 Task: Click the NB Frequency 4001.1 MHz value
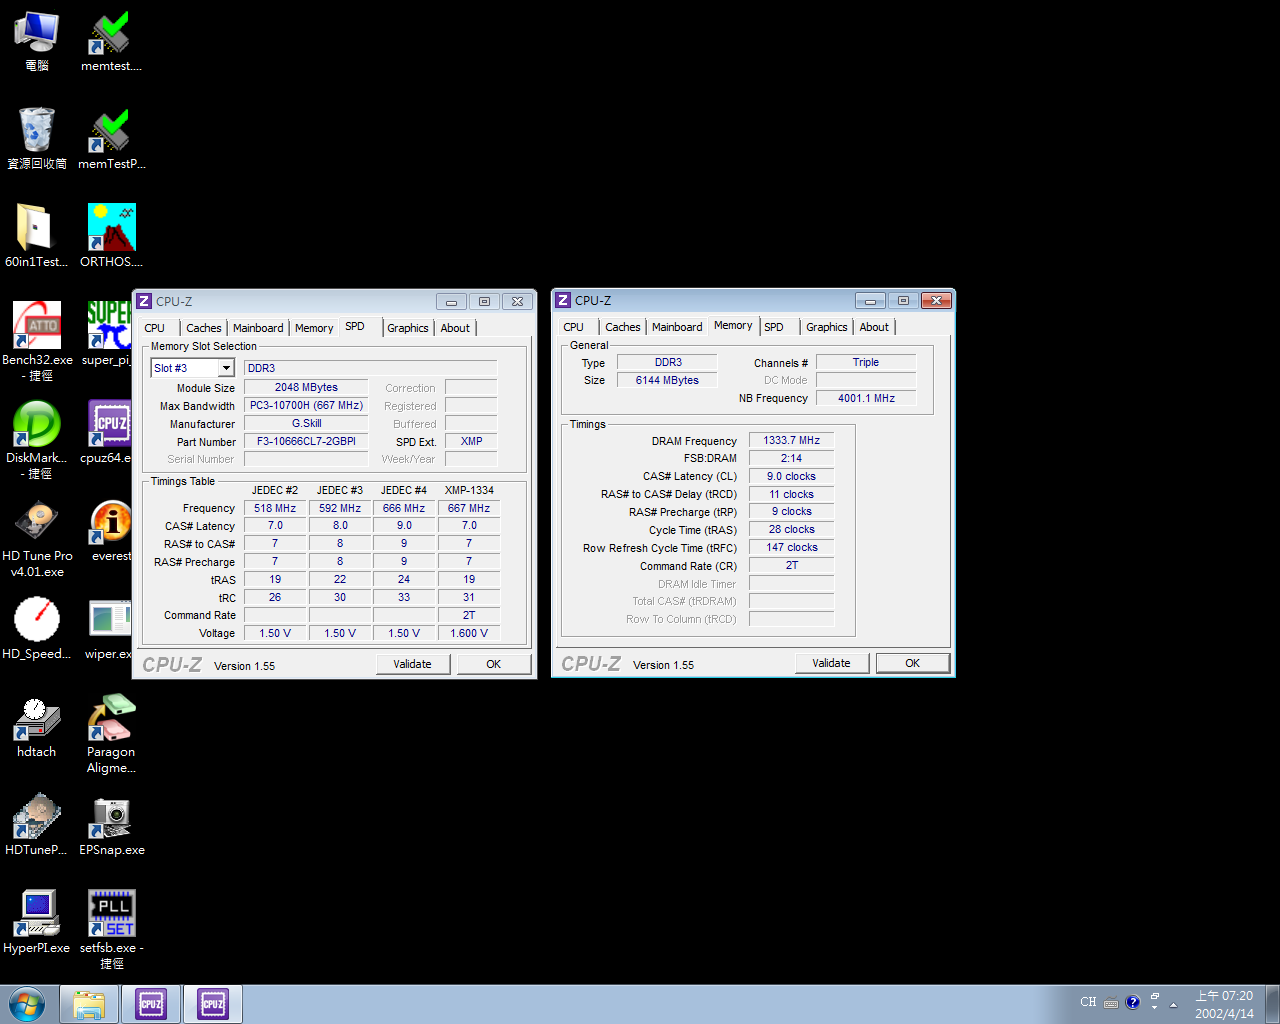[866, 398]
